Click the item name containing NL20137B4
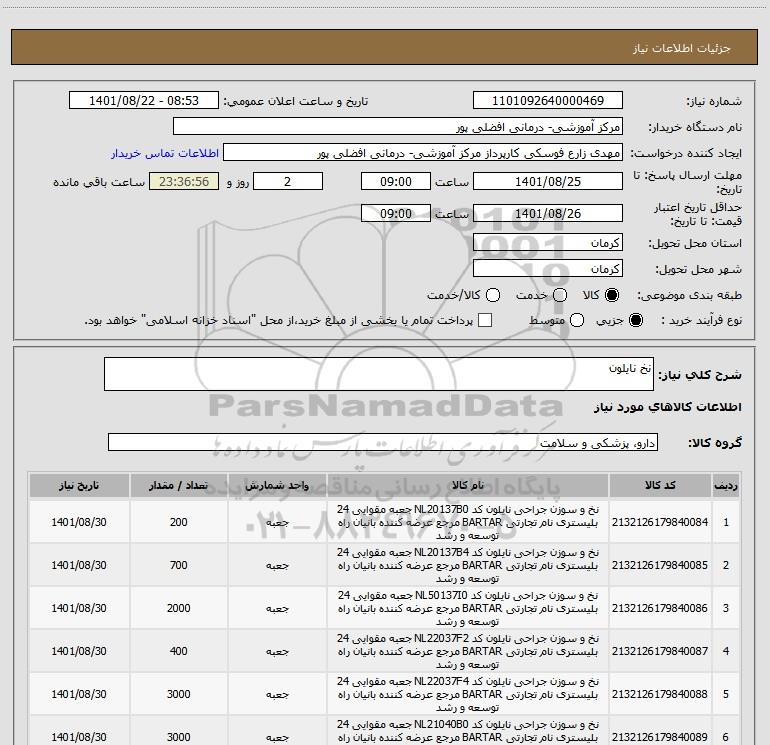 (468, 565)
